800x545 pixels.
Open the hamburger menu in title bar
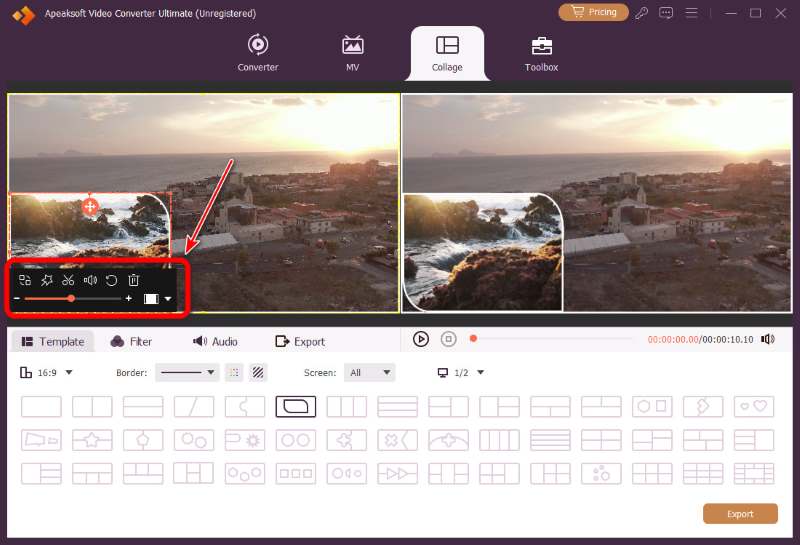tap(691, 13)
